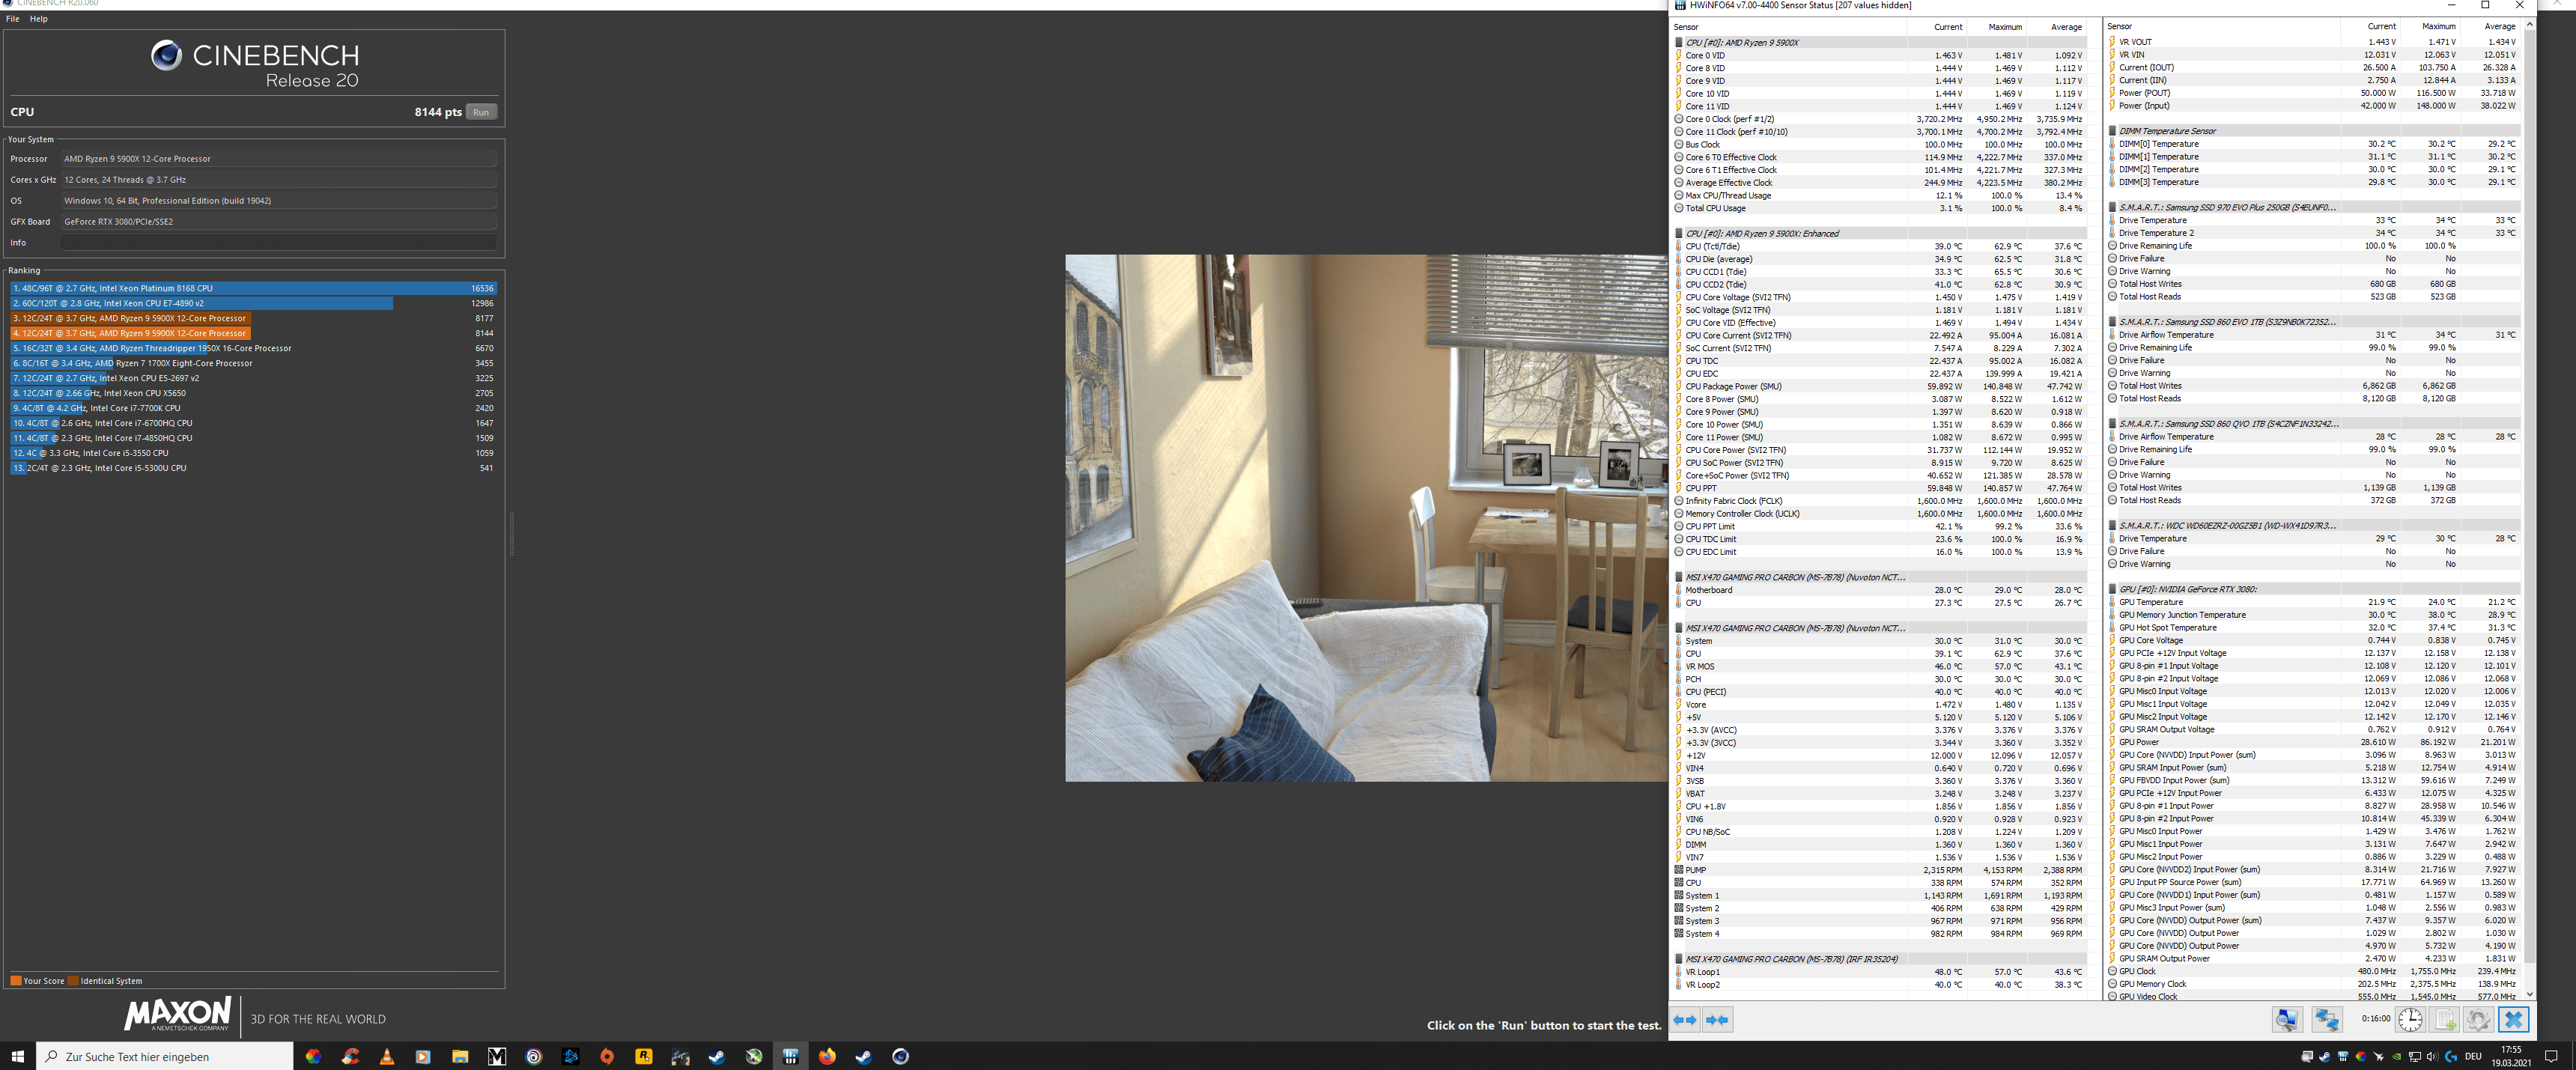Select Total CPU Usage sensor row
Screen dimensions: 2576x1070
coord(1880,208)
